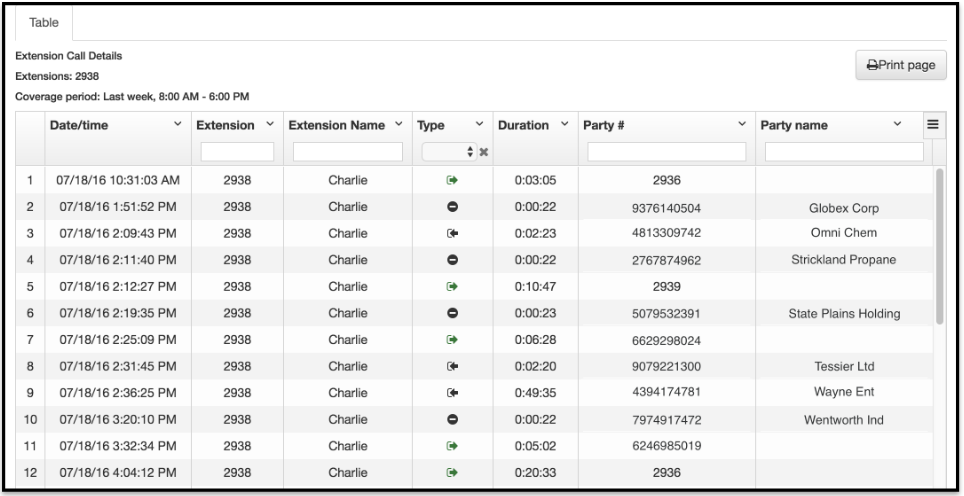Click the Extension Name column header
Image resolution: width=964 pixels, height=496 pixels.
click(337, 125)
